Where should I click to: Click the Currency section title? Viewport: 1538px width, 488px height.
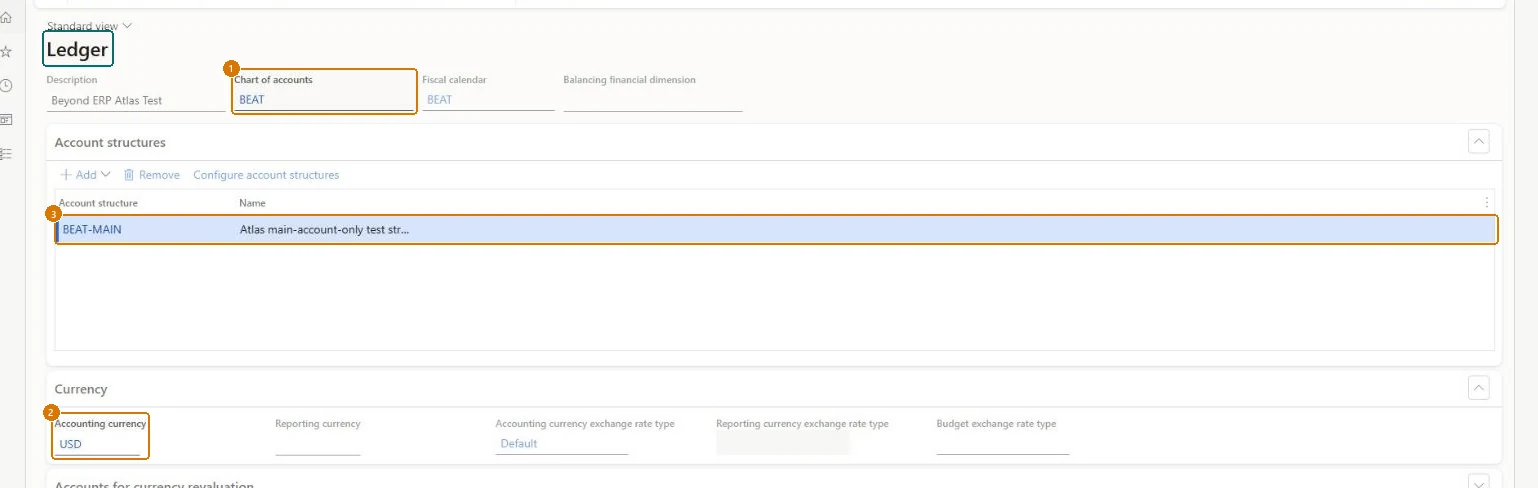[x=81, y=389]
